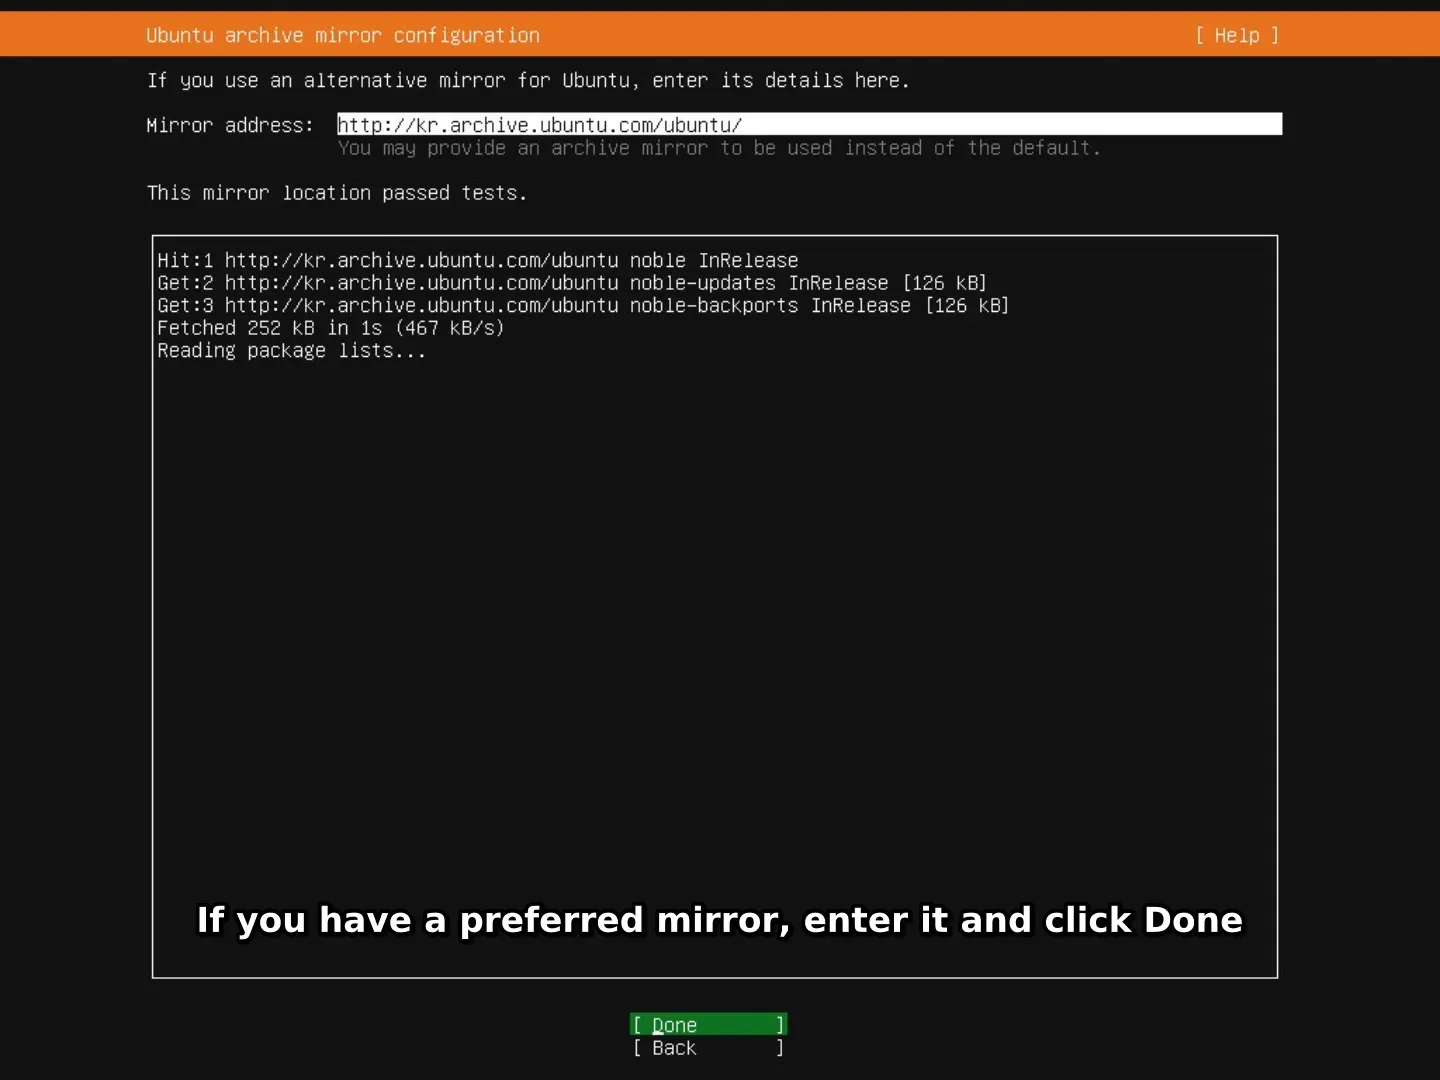Open the Help menu in header
The image size is (1440, 1080).
click(x=1237, y=35)
